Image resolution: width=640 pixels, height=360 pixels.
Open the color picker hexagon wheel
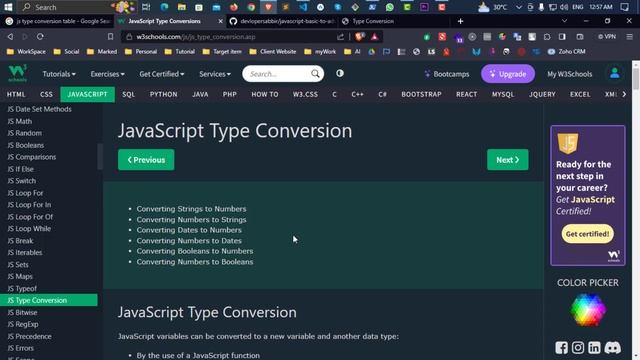pos(588,310)
